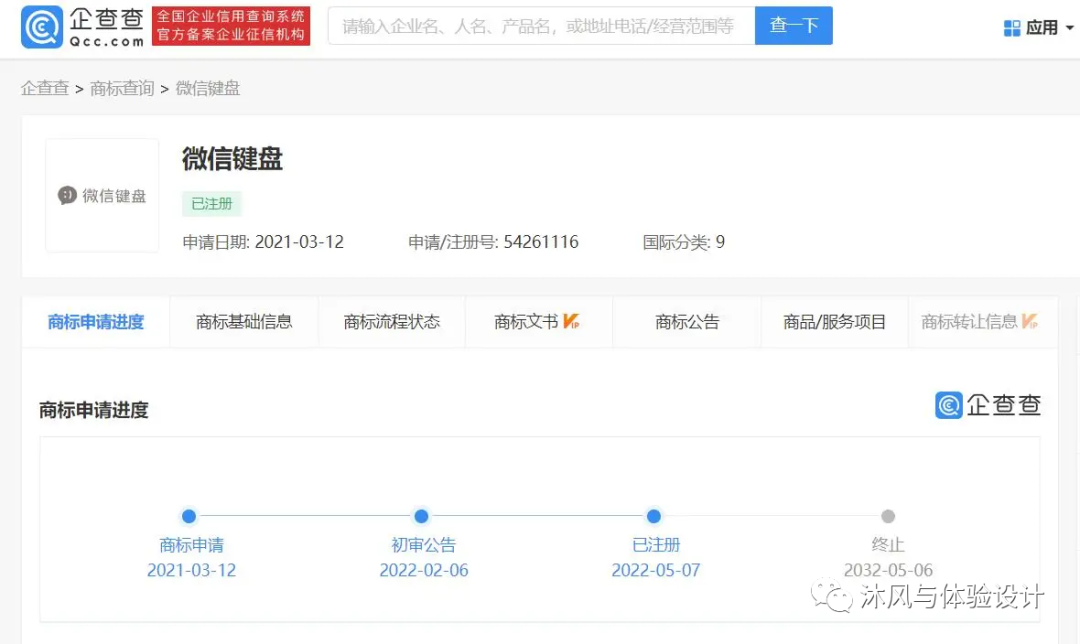
Task: Click the 商标申请 timeline dot
Action: point(189,516)
